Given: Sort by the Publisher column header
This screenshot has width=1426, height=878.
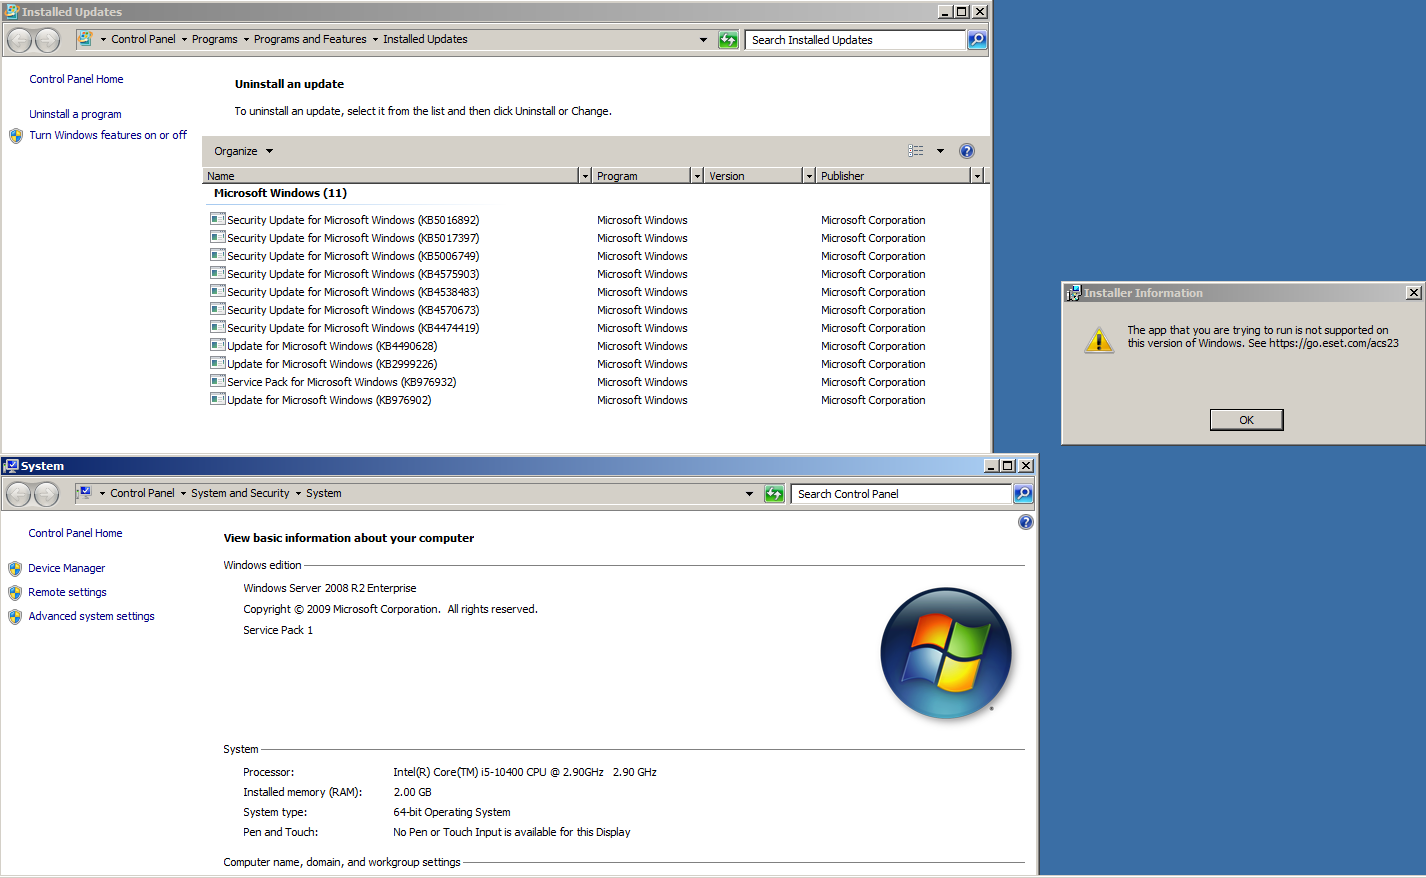Looking at the screenshot, I should point(893,176).
